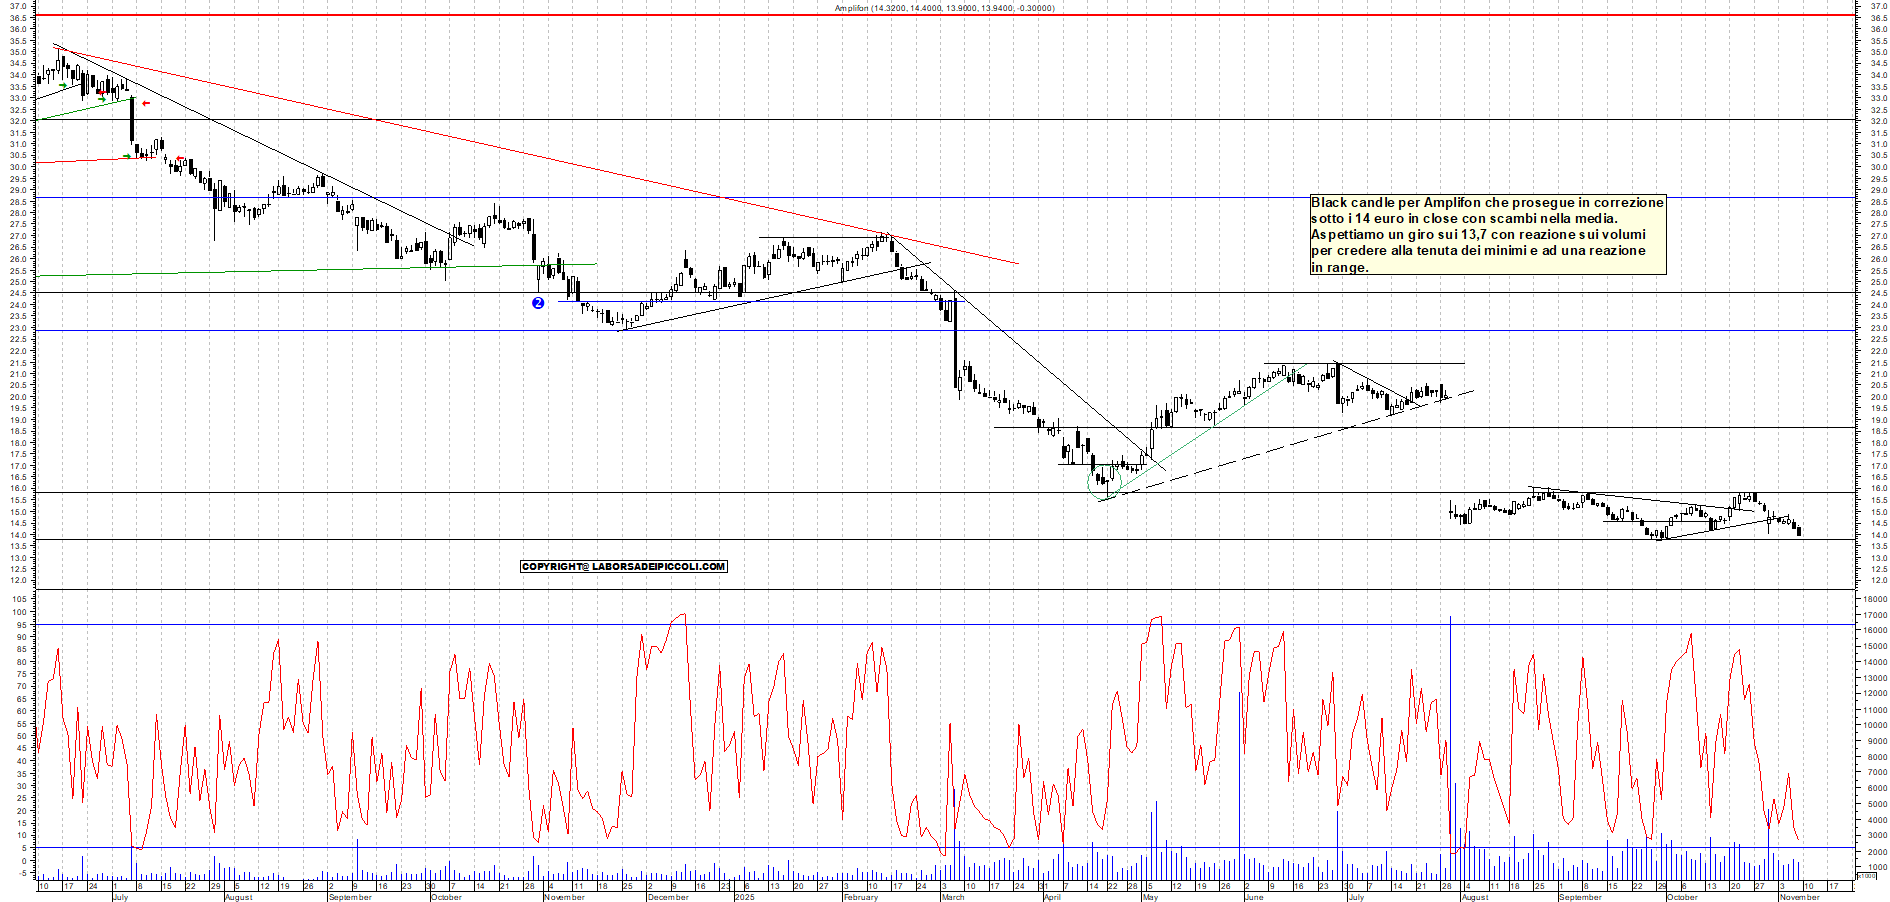This screenshot has width=1890, height=902.
Task: Click the "November" label on the date axis
Action: coord(562,898)
